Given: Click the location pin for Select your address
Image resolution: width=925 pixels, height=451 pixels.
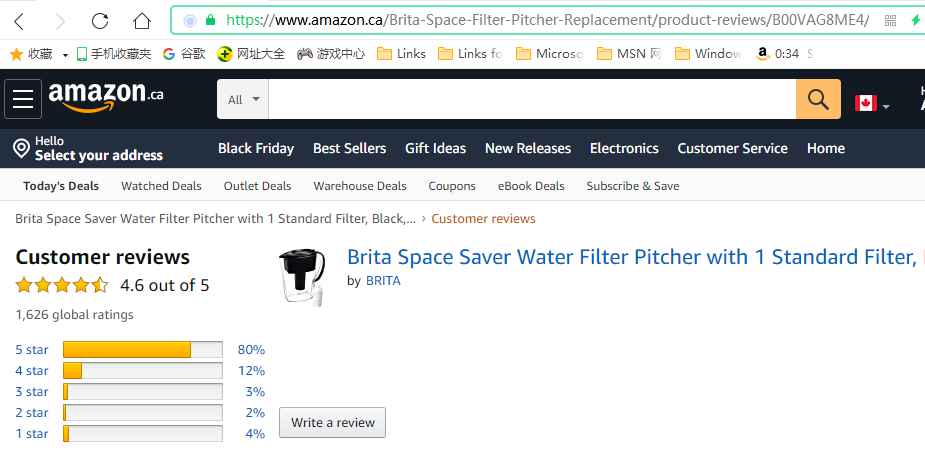Looking at the screenshot, I should click(x=20, y=149).
